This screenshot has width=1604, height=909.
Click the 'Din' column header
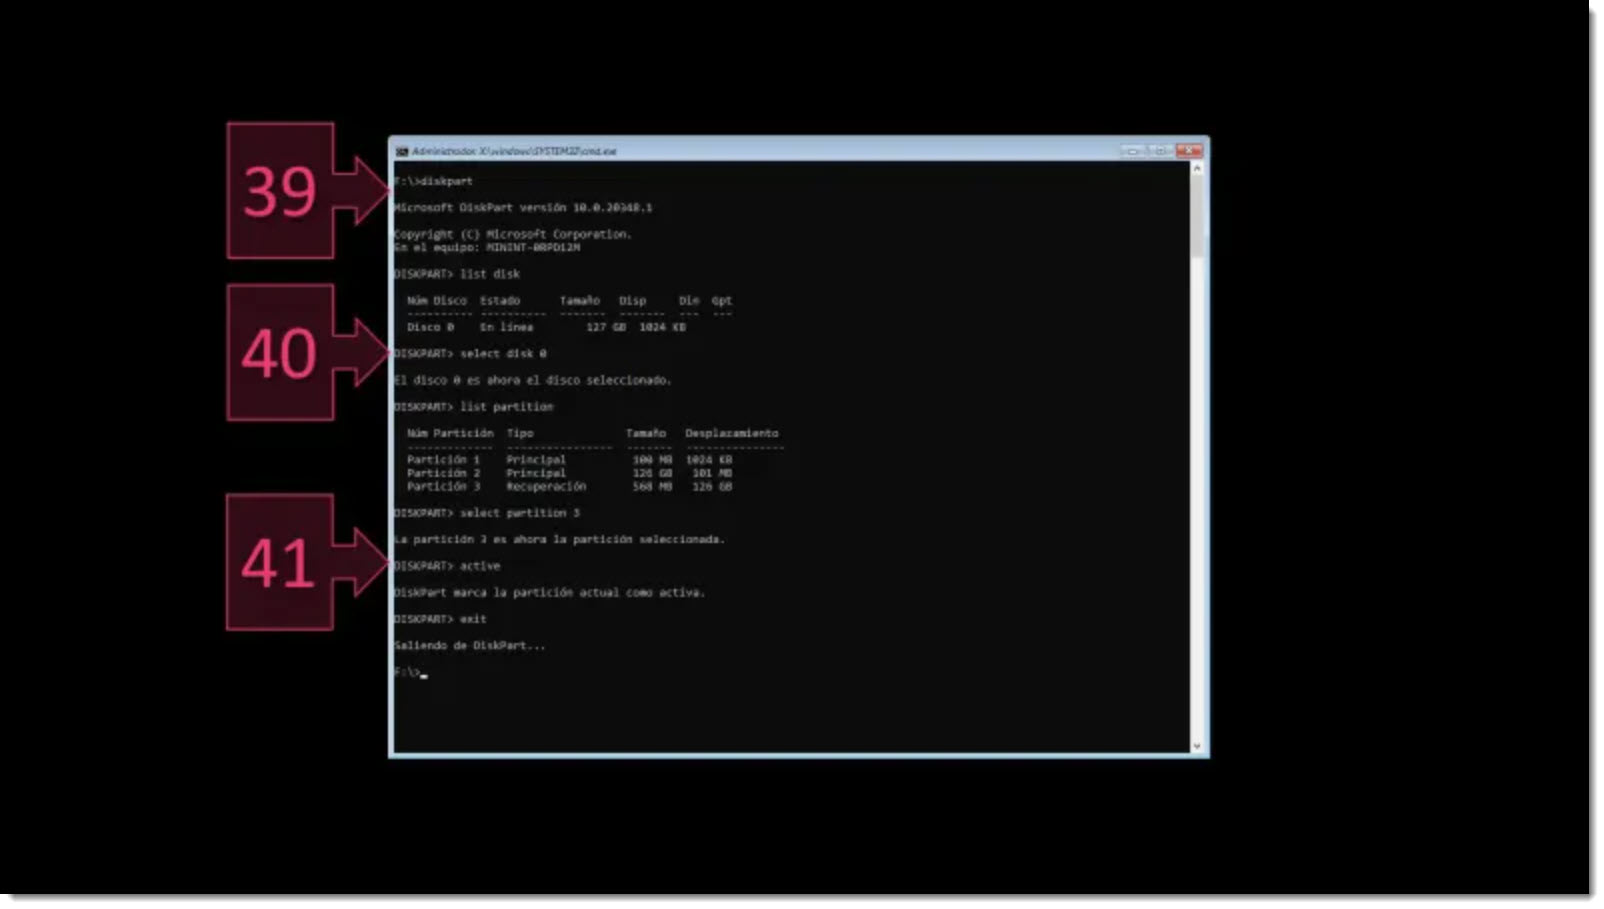pos(689,300)
